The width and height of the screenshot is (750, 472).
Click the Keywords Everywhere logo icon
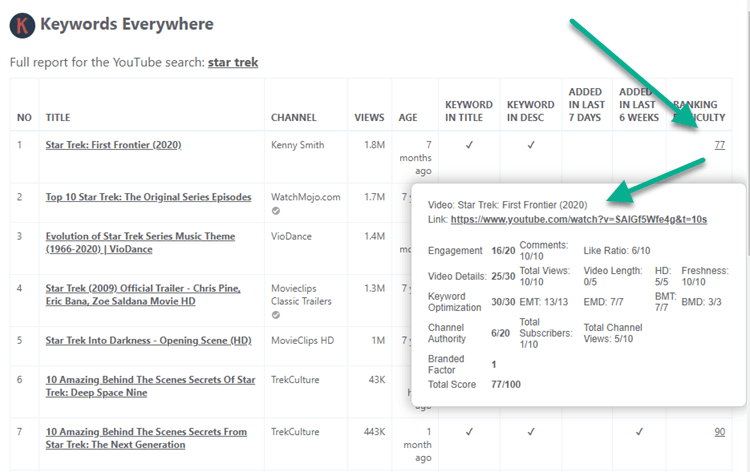tap(22, 25)
